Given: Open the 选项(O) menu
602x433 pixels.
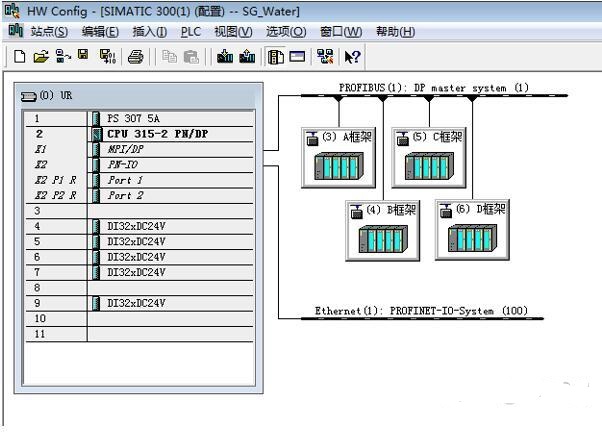Looking at the screenshot, I should pos(286,31).
